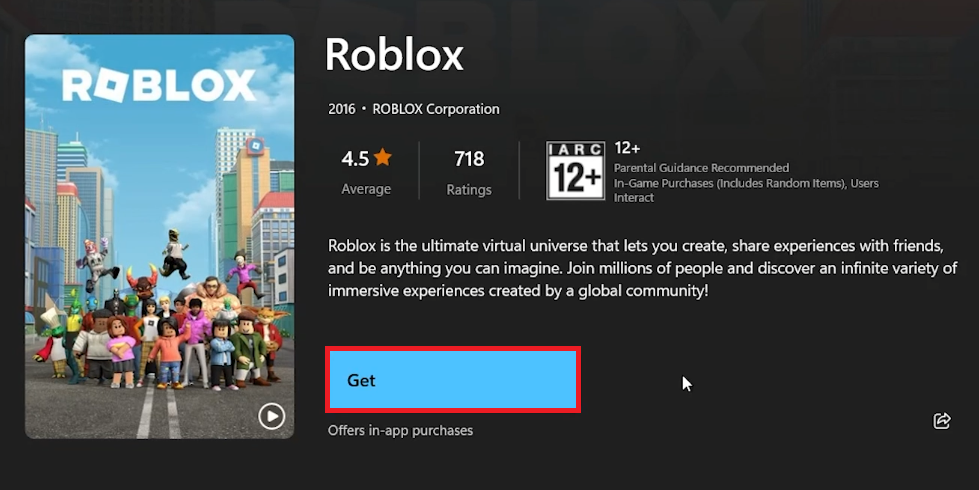Click the 718 ratings count
The height and width of the screenshot is (490, 979).
(x=469, y=158)
